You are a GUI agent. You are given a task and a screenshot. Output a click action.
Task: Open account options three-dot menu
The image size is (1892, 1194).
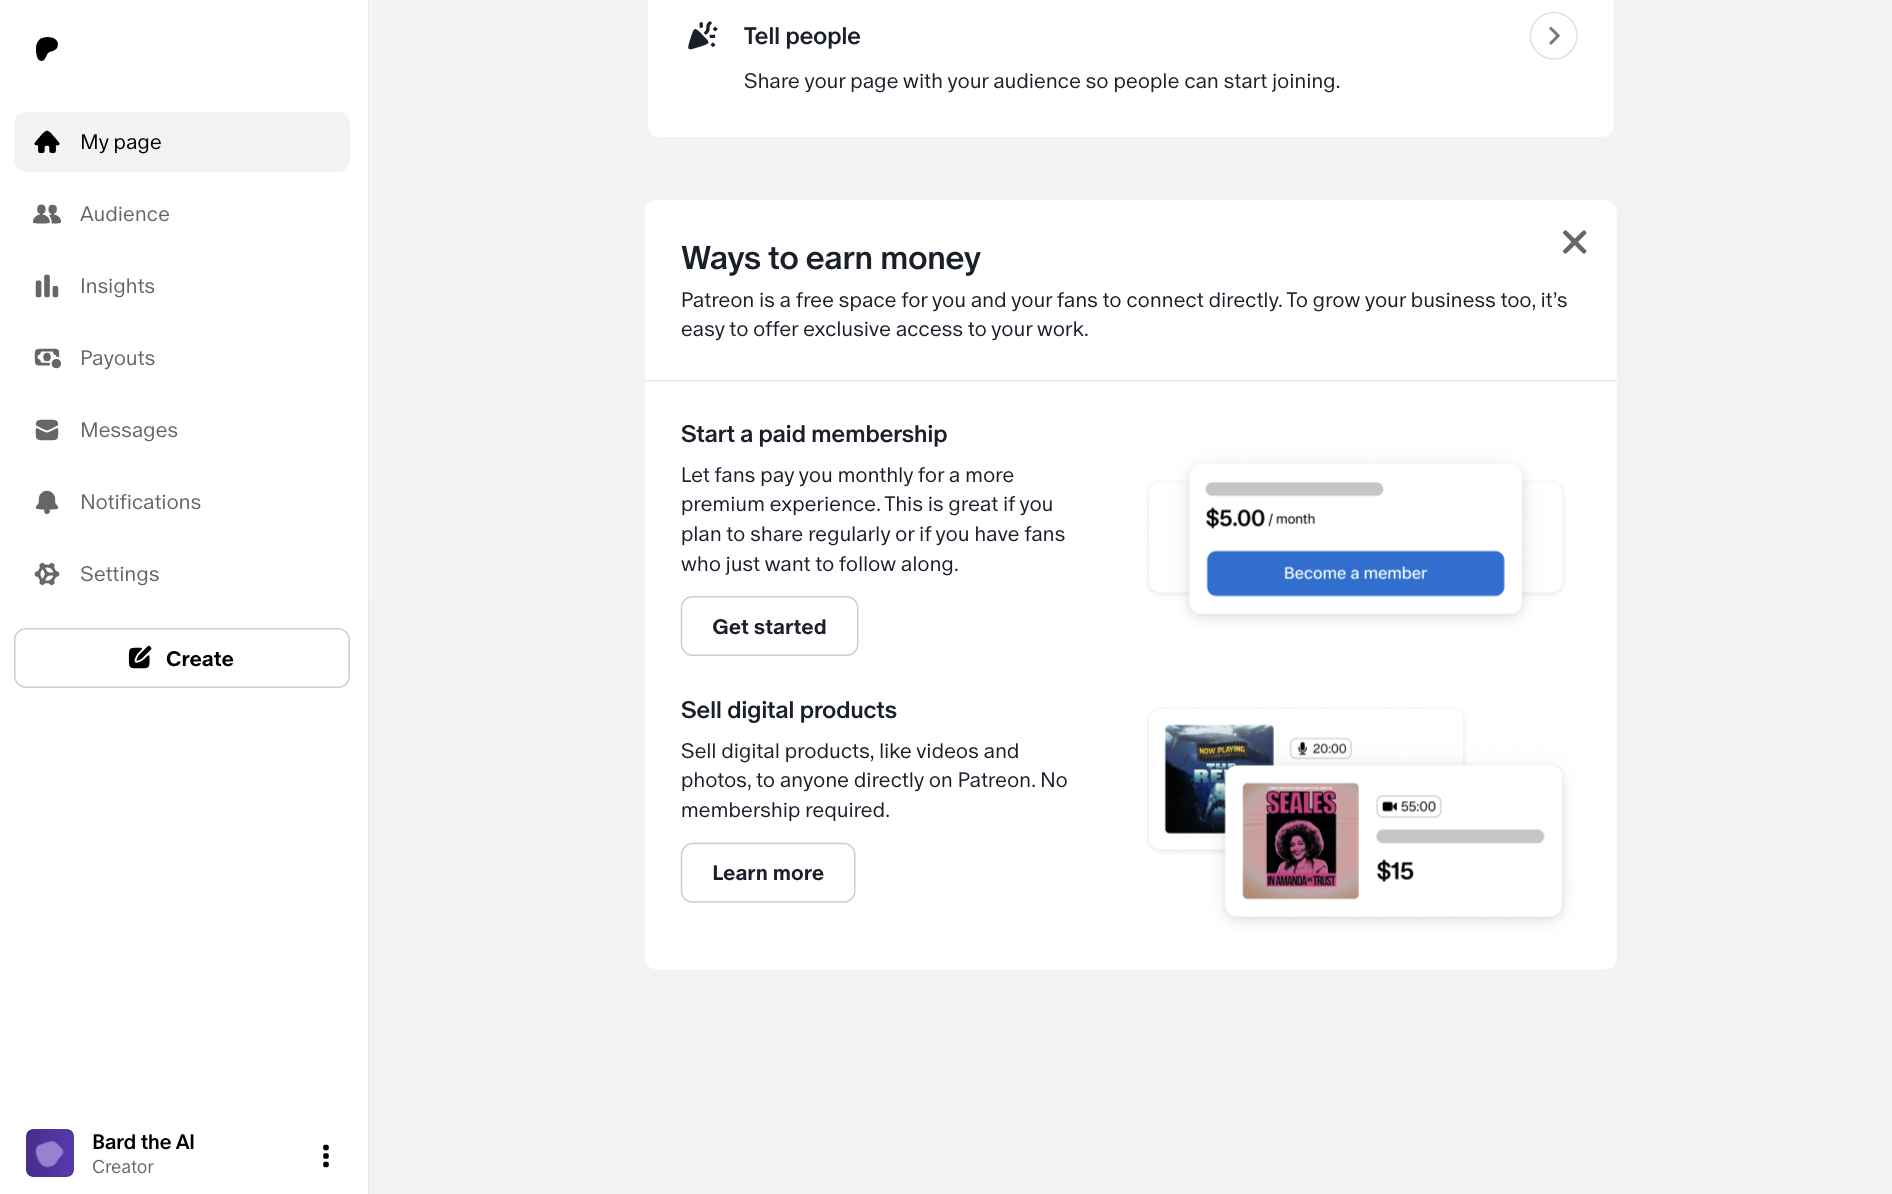(326, 1156)
